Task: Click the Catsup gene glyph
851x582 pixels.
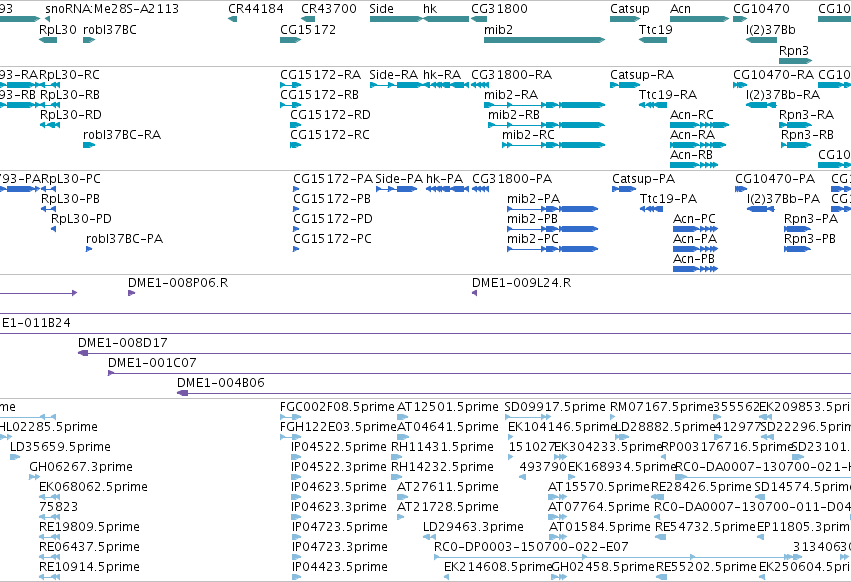Action: click(625, 19)
